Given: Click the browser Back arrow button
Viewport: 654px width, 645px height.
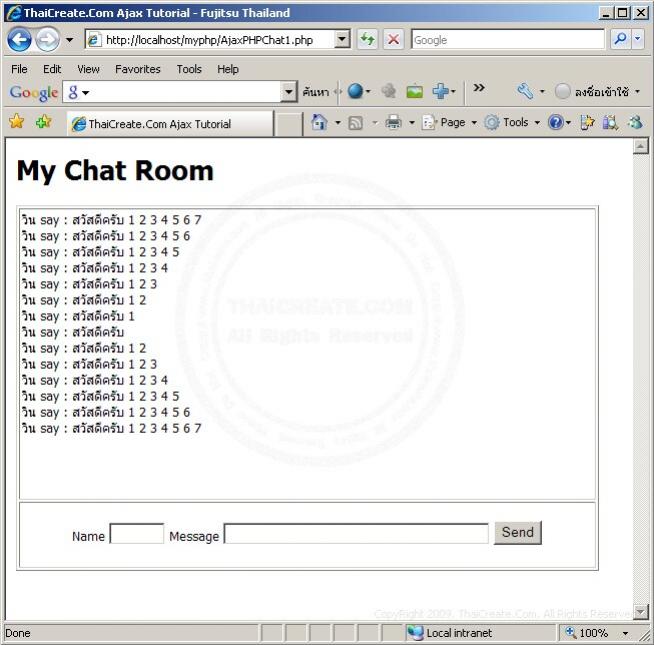Looking at the screenshot, I should [19, 40].
